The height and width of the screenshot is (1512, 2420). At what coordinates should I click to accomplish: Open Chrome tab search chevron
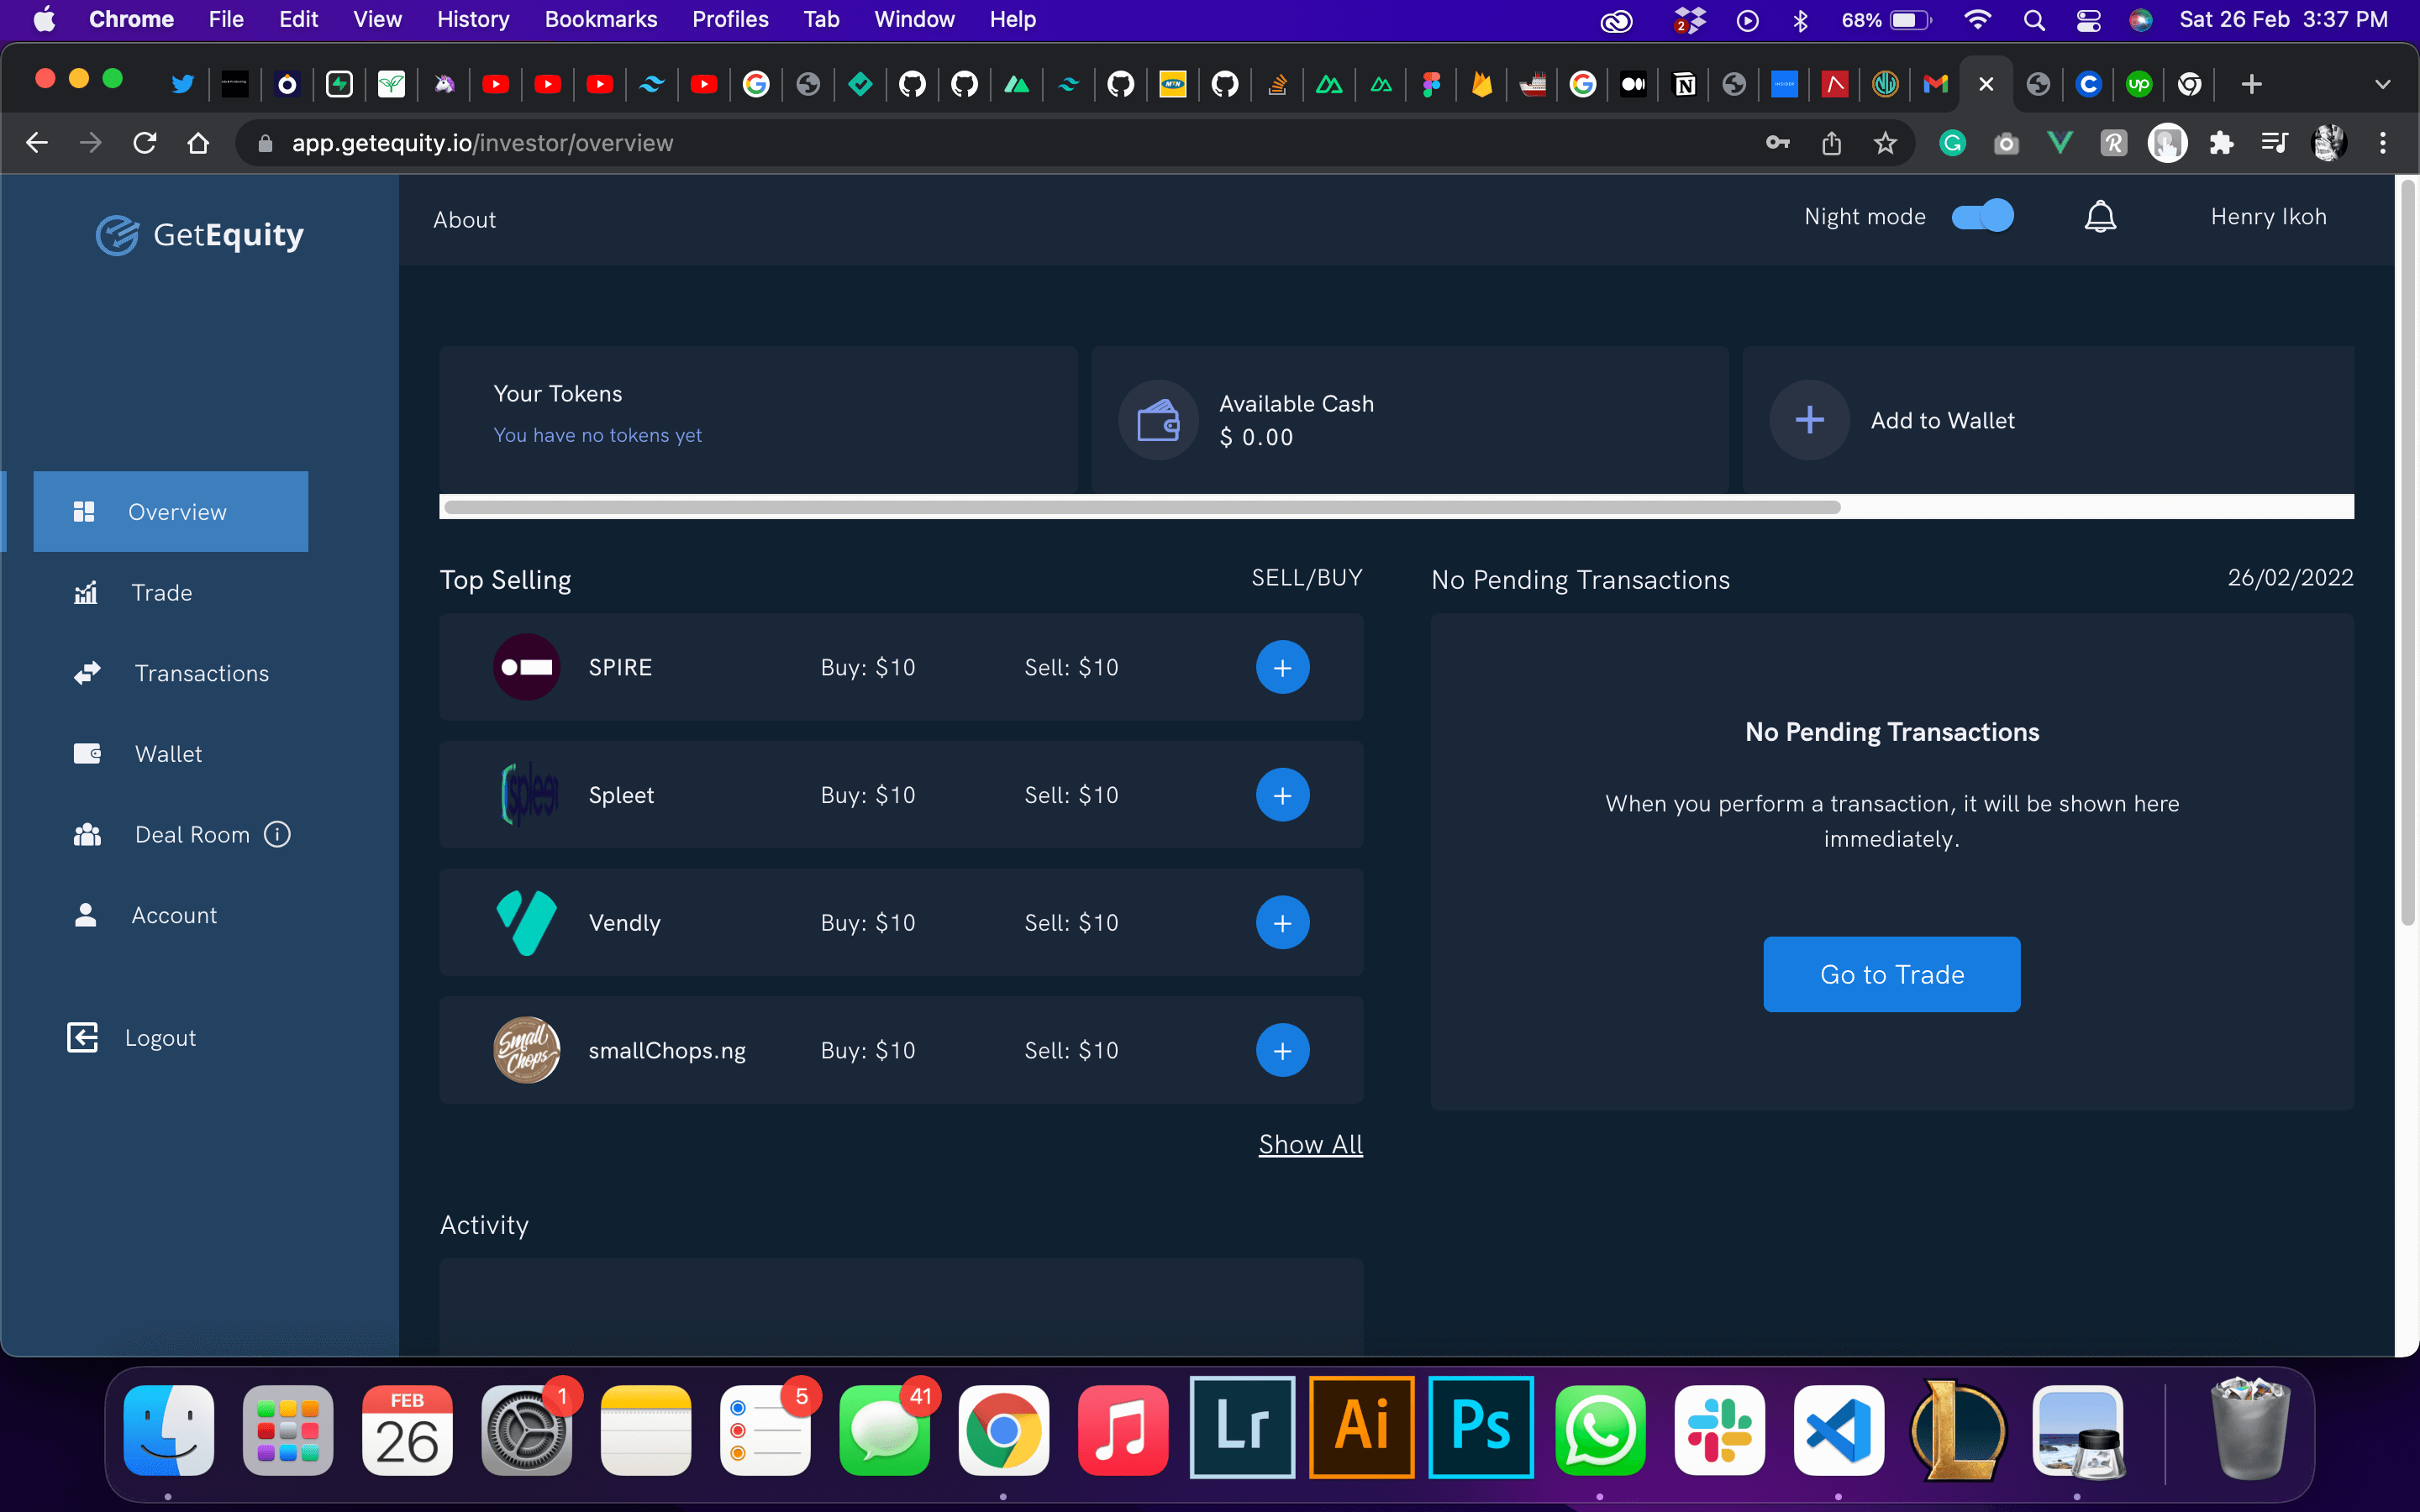pyautogui.click(x=2382, y=84)
